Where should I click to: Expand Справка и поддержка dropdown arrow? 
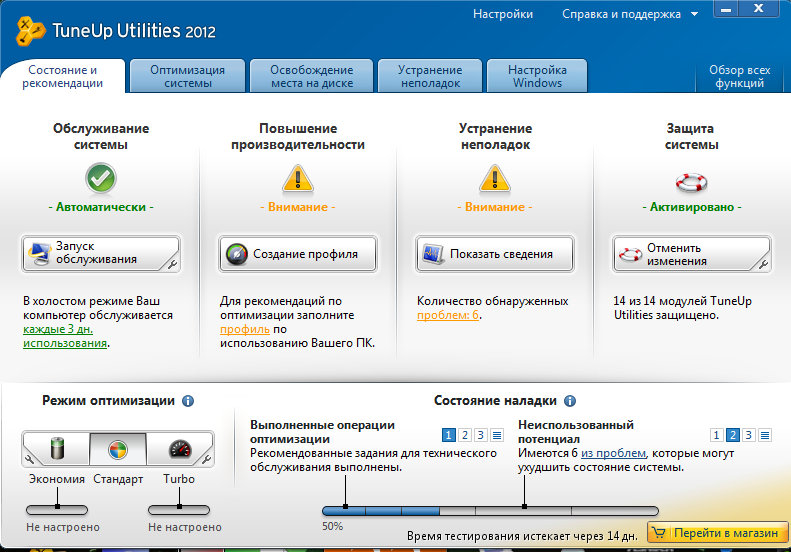pyautogui.click(x=695, y=14)
